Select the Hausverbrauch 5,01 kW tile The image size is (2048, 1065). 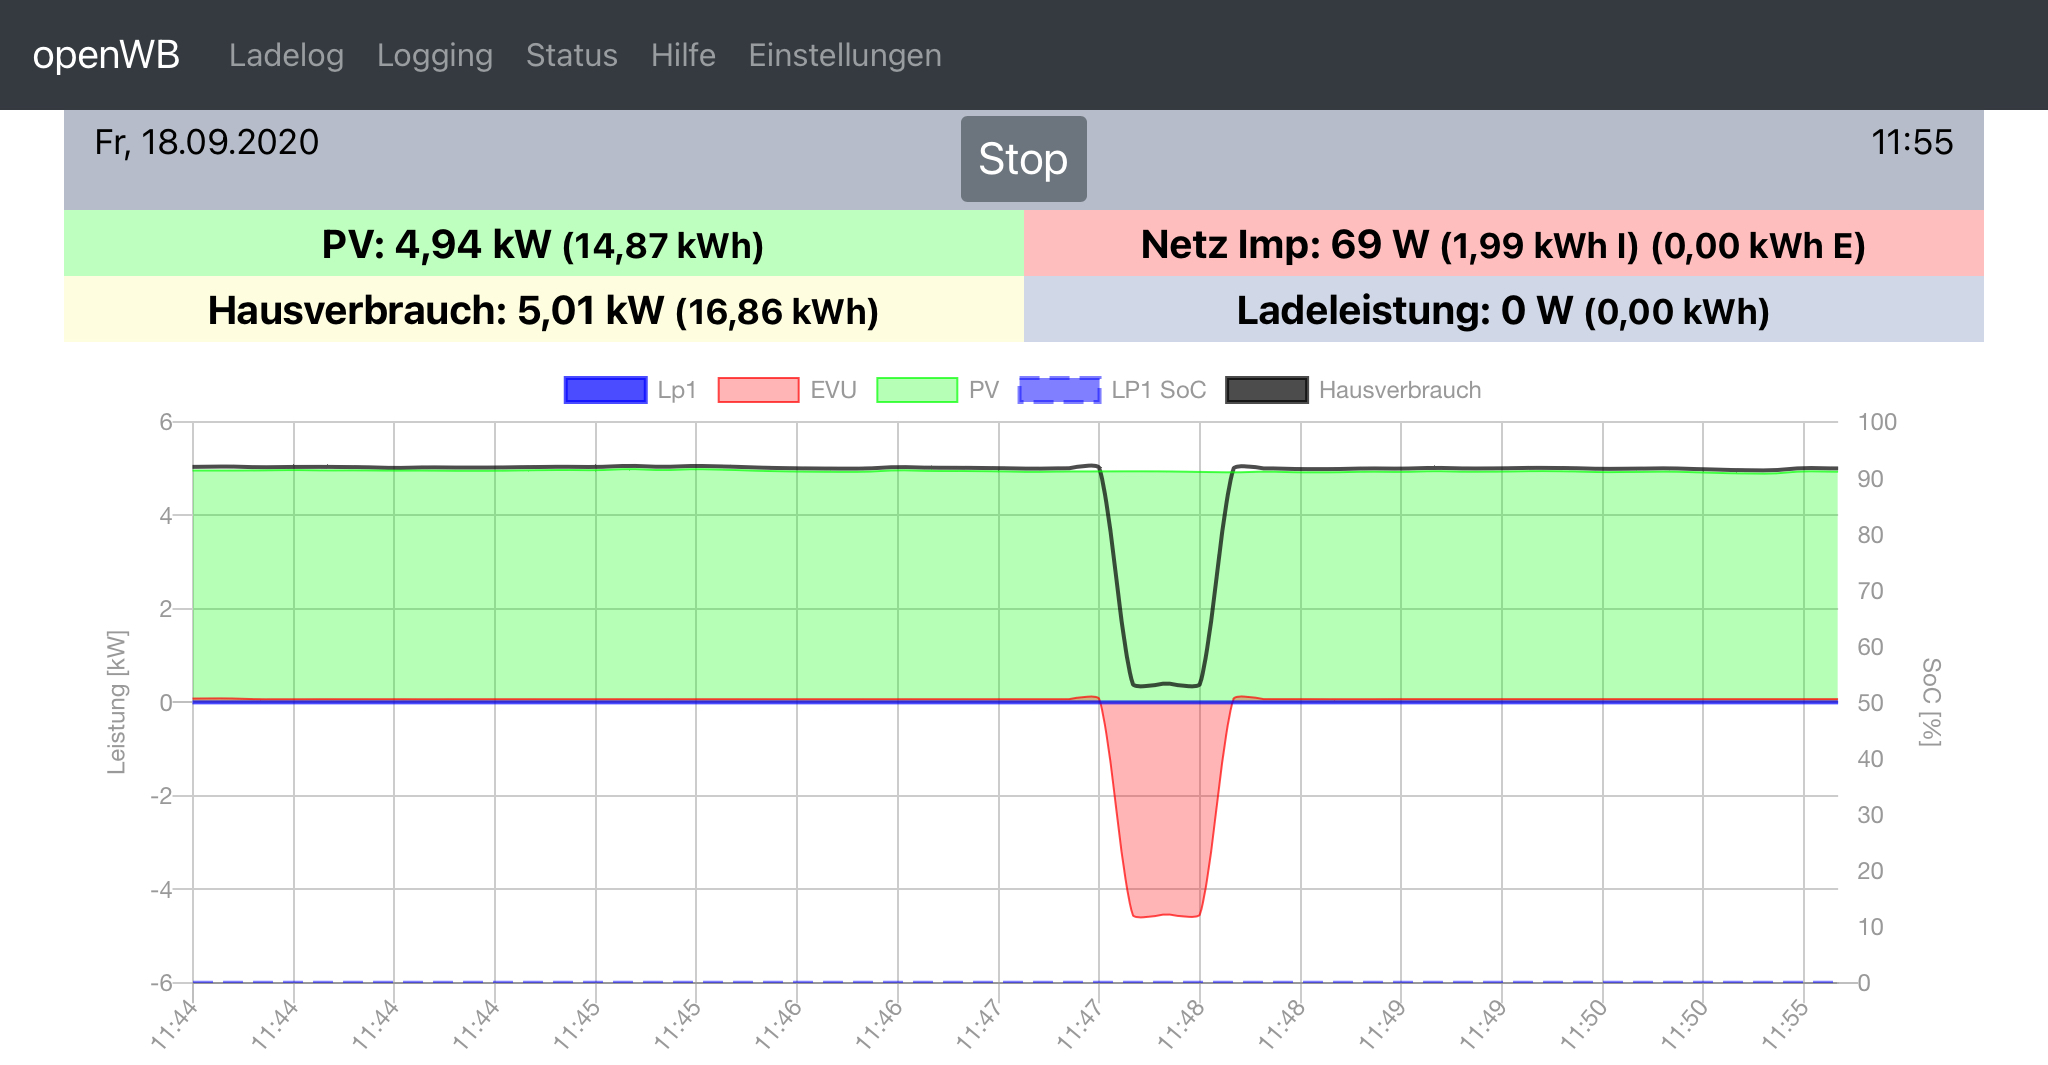(x=544, y=309)
